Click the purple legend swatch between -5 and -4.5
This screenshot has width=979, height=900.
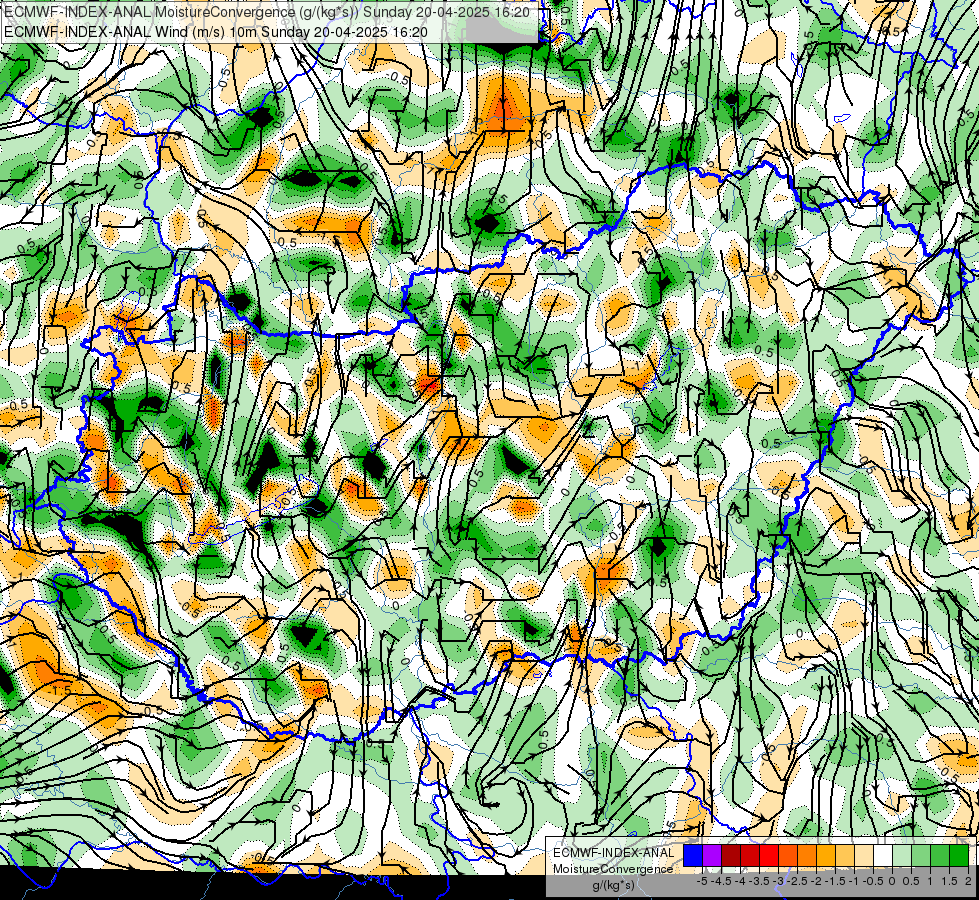pos(712,856)
